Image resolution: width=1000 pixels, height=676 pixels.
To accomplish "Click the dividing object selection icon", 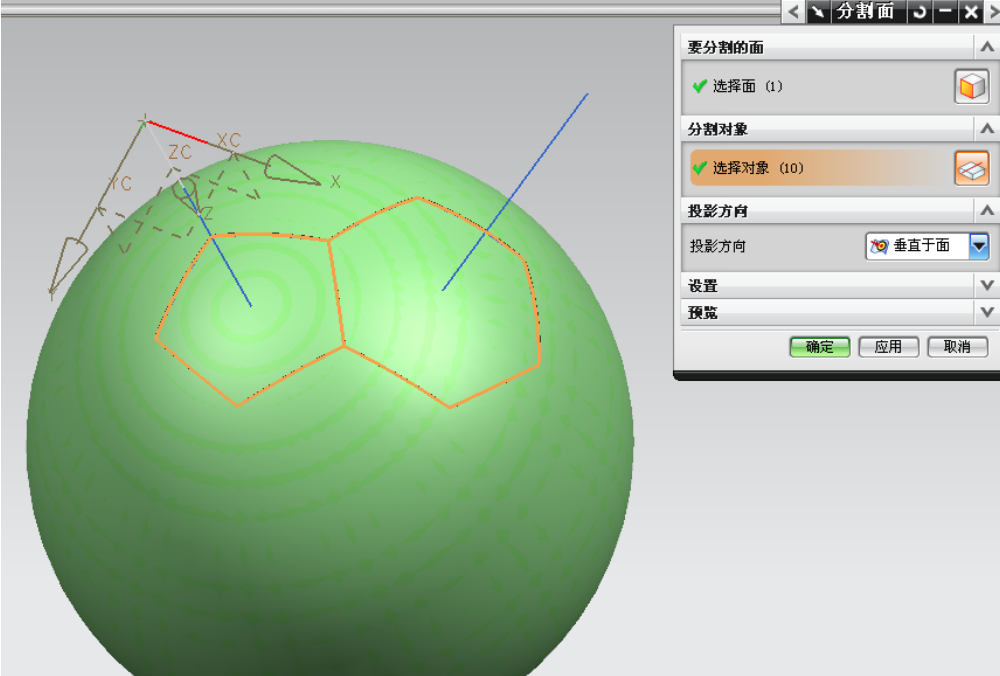I will click(971, 168).
